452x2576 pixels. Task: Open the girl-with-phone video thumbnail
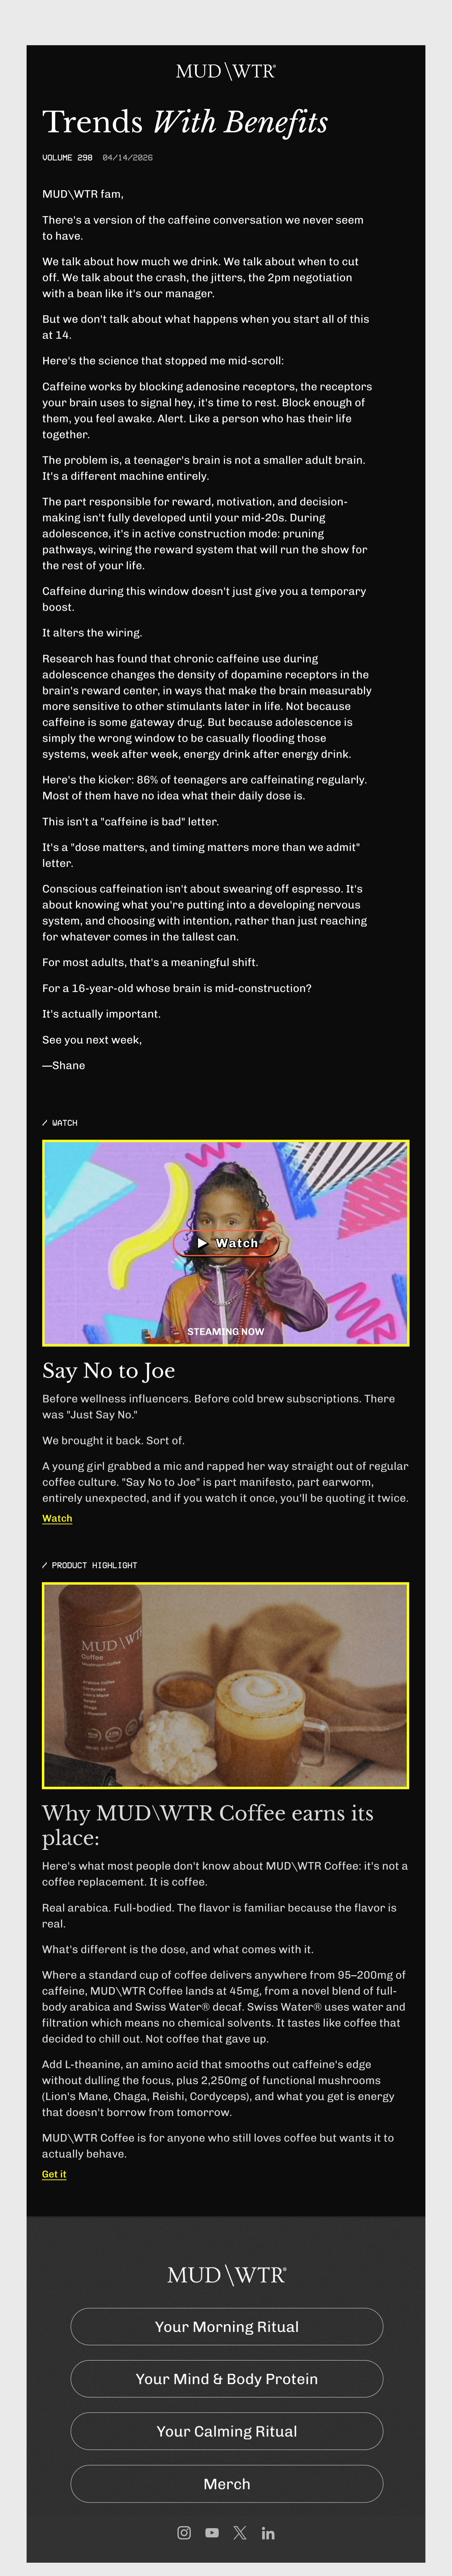(226, 1243)
